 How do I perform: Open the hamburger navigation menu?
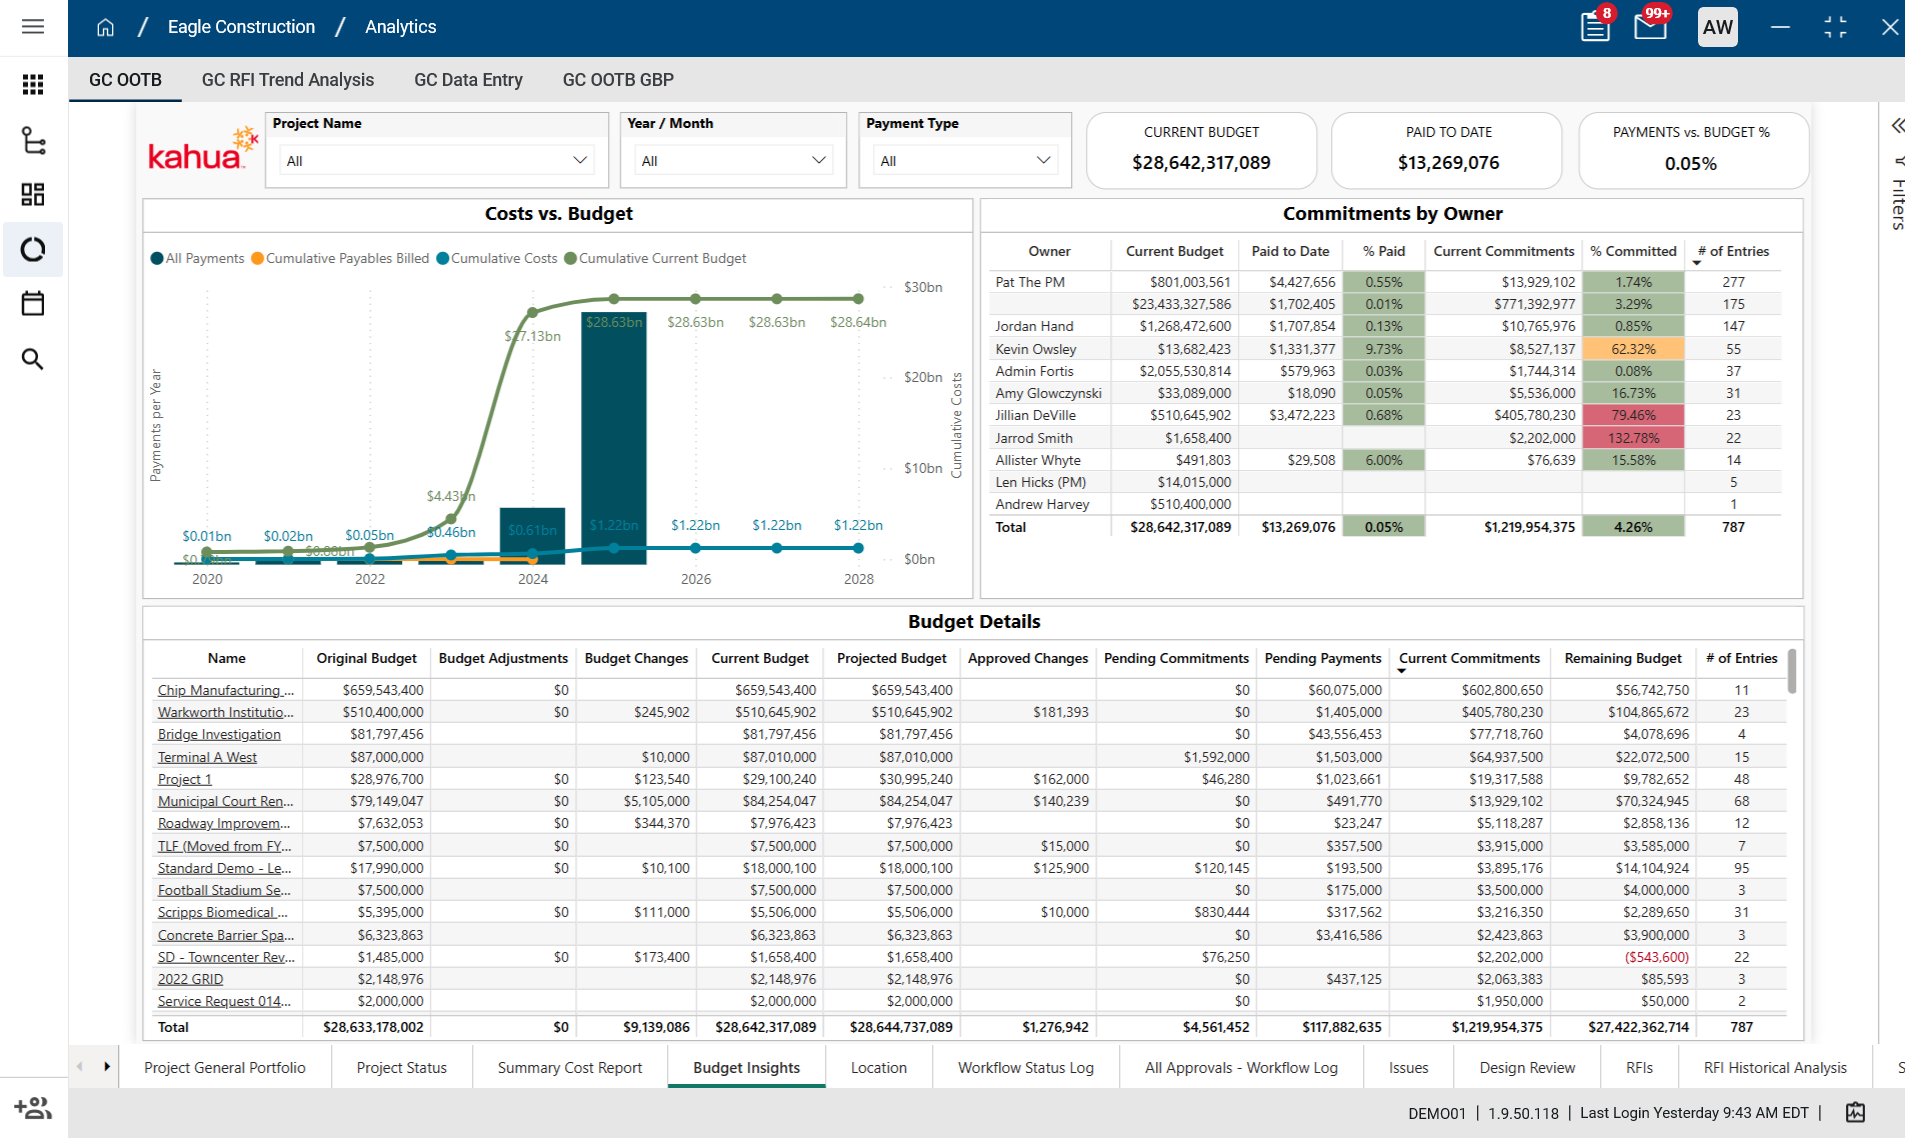point(33,27)
